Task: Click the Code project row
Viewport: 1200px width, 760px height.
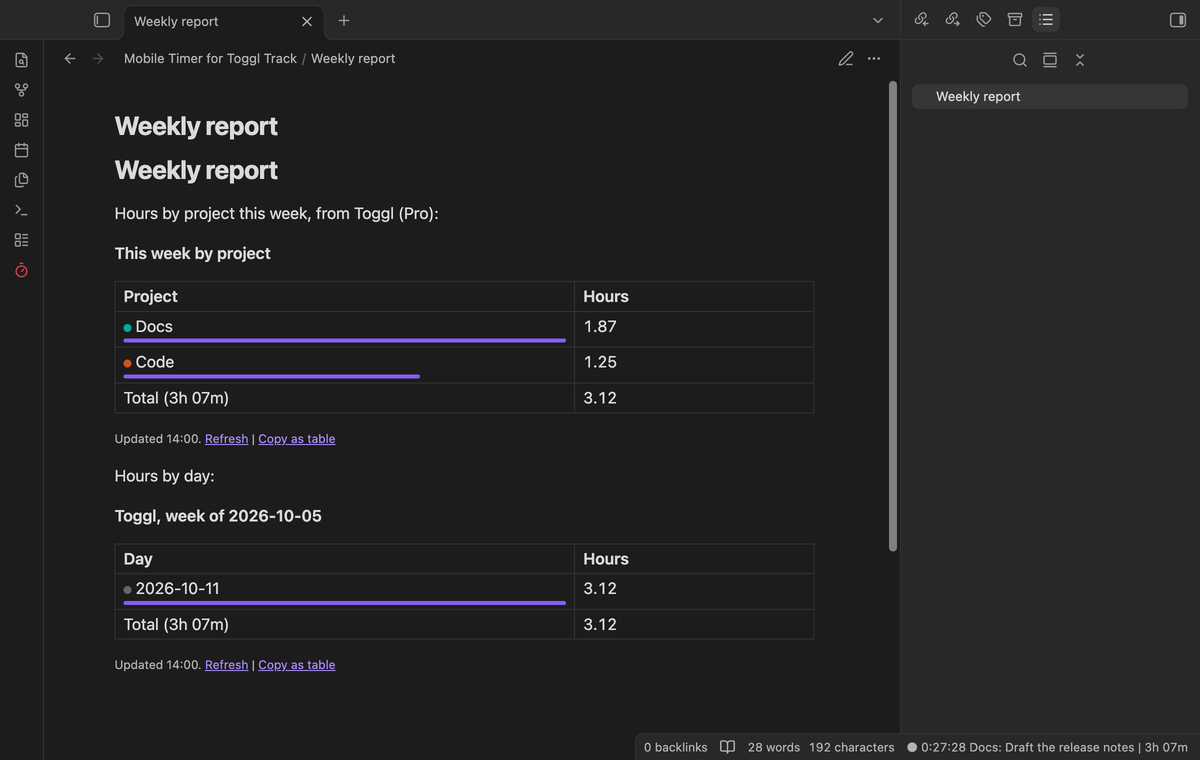Action: (x=464, y=365)
